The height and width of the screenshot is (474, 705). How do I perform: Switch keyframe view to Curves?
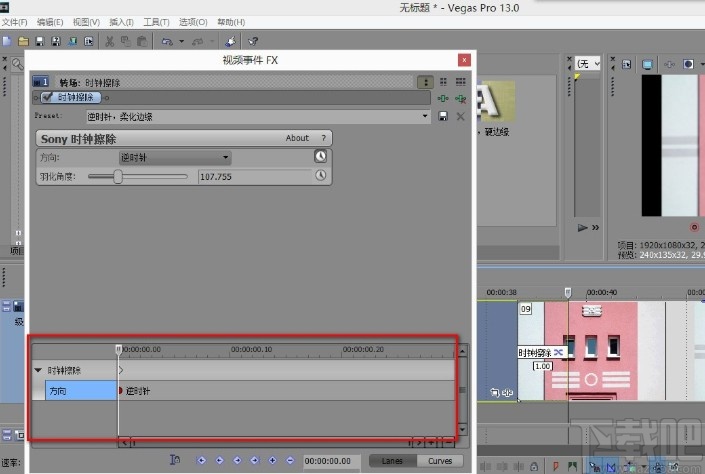click(440, 461)
